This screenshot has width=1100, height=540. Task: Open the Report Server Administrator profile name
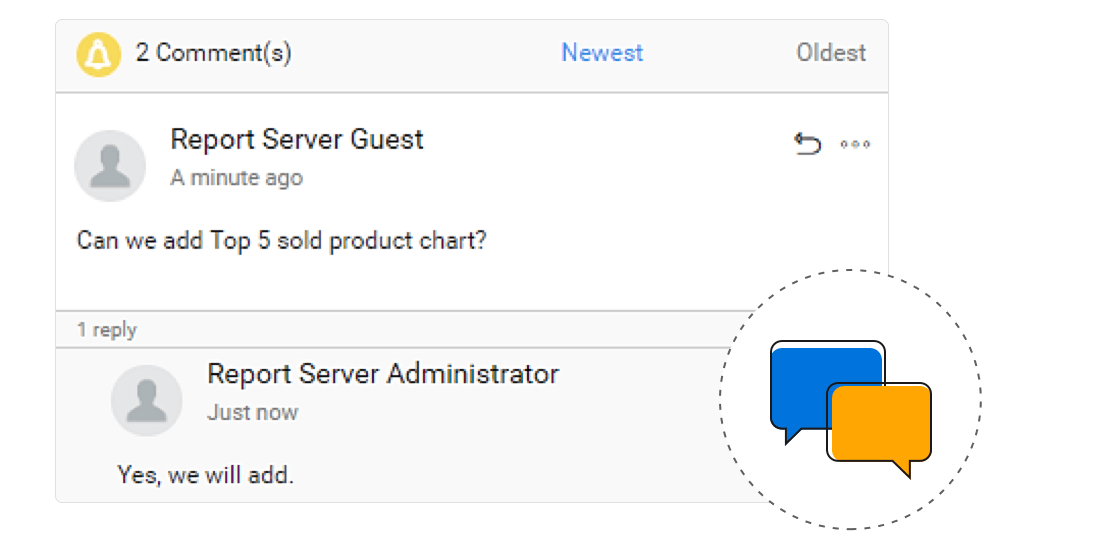[383, 375]
